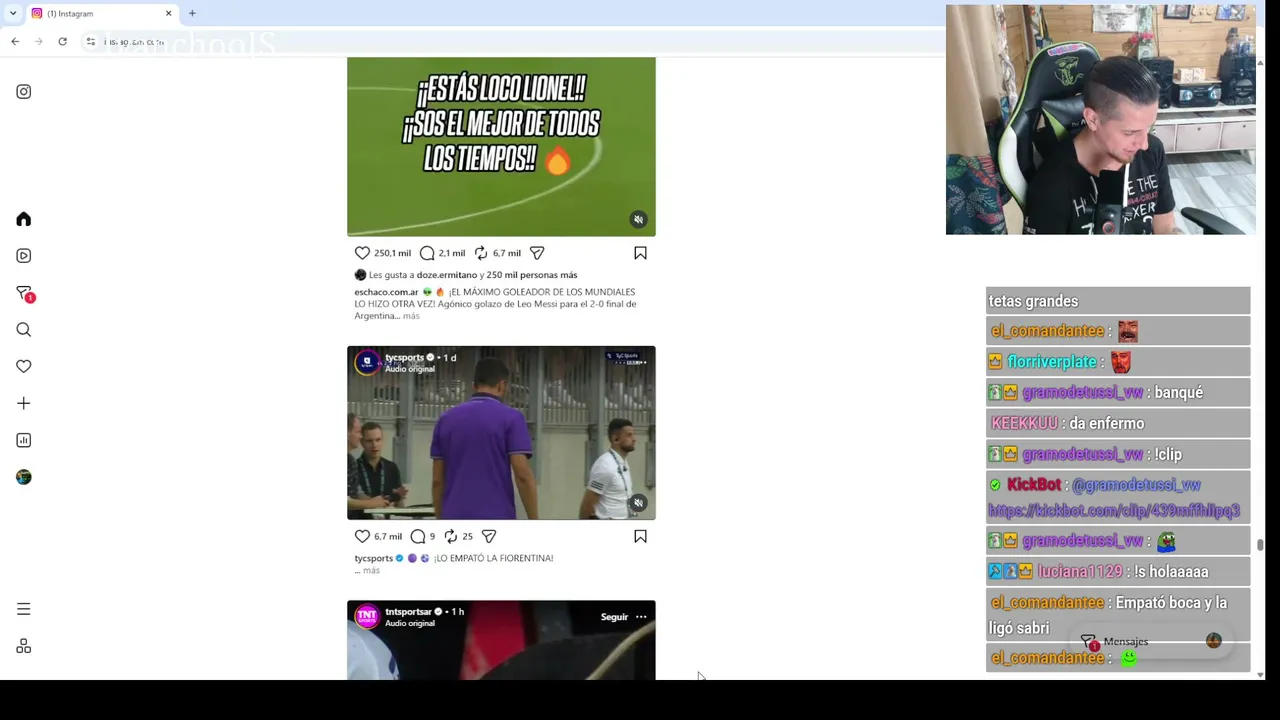1280x720 pixels.
Task: Open the Search panel in the sidebar
Action: click(24, 330)
